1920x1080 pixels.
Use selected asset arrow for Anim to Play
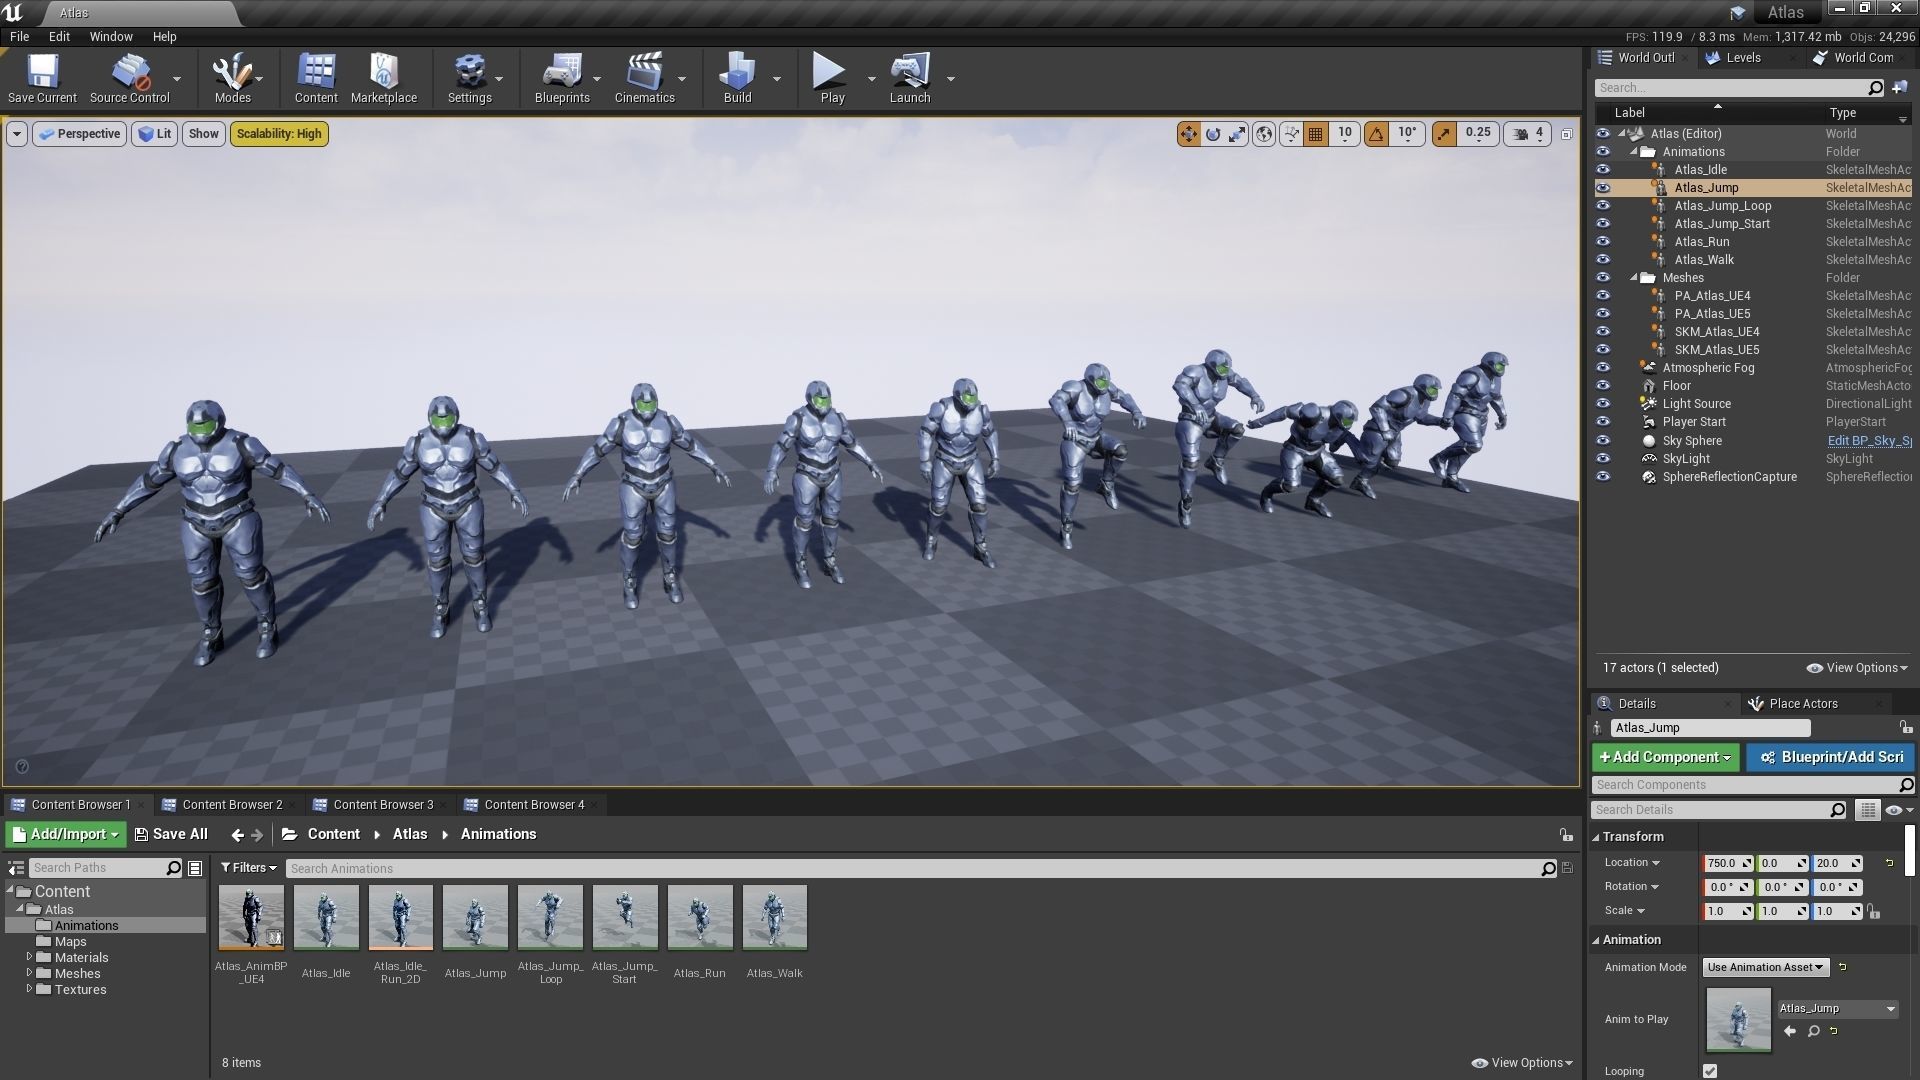pos(1790,1031)
